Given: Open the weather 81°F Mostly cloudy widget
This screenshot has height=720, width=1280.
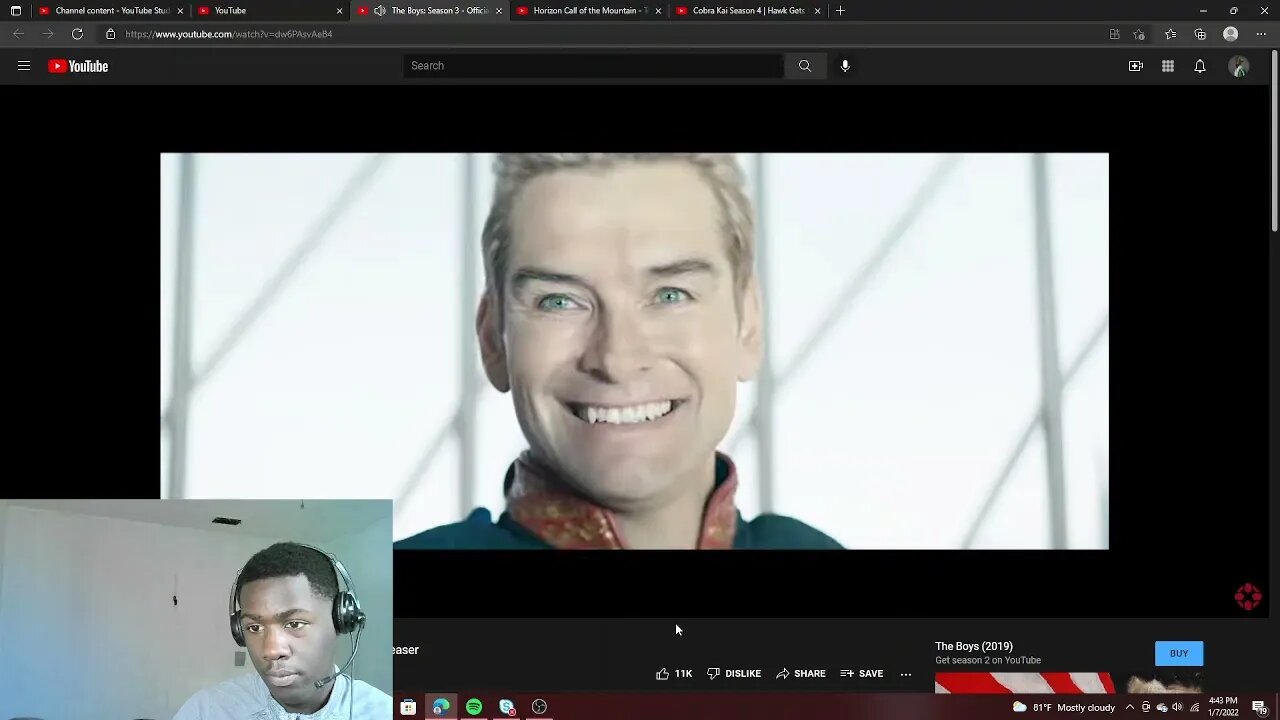Looking at the screenshot, I should coord(1064,707).
